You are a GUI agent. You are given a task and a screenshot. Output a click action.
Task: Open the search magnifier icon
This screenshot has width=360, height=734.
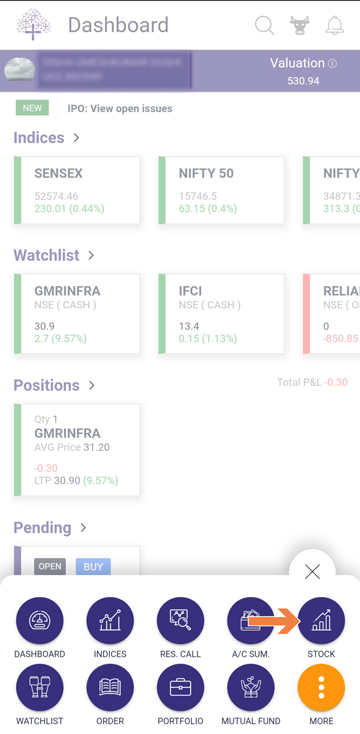click(264, 25)
